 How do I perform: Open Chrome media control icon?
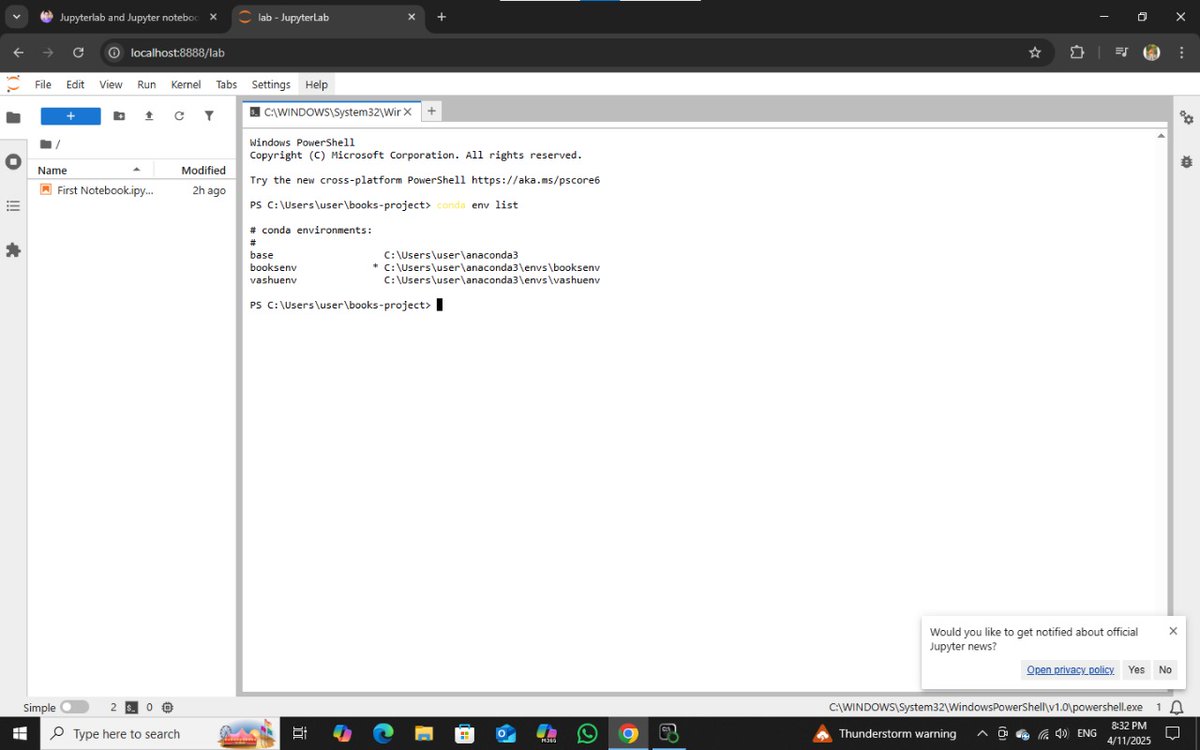(1121, 52)
